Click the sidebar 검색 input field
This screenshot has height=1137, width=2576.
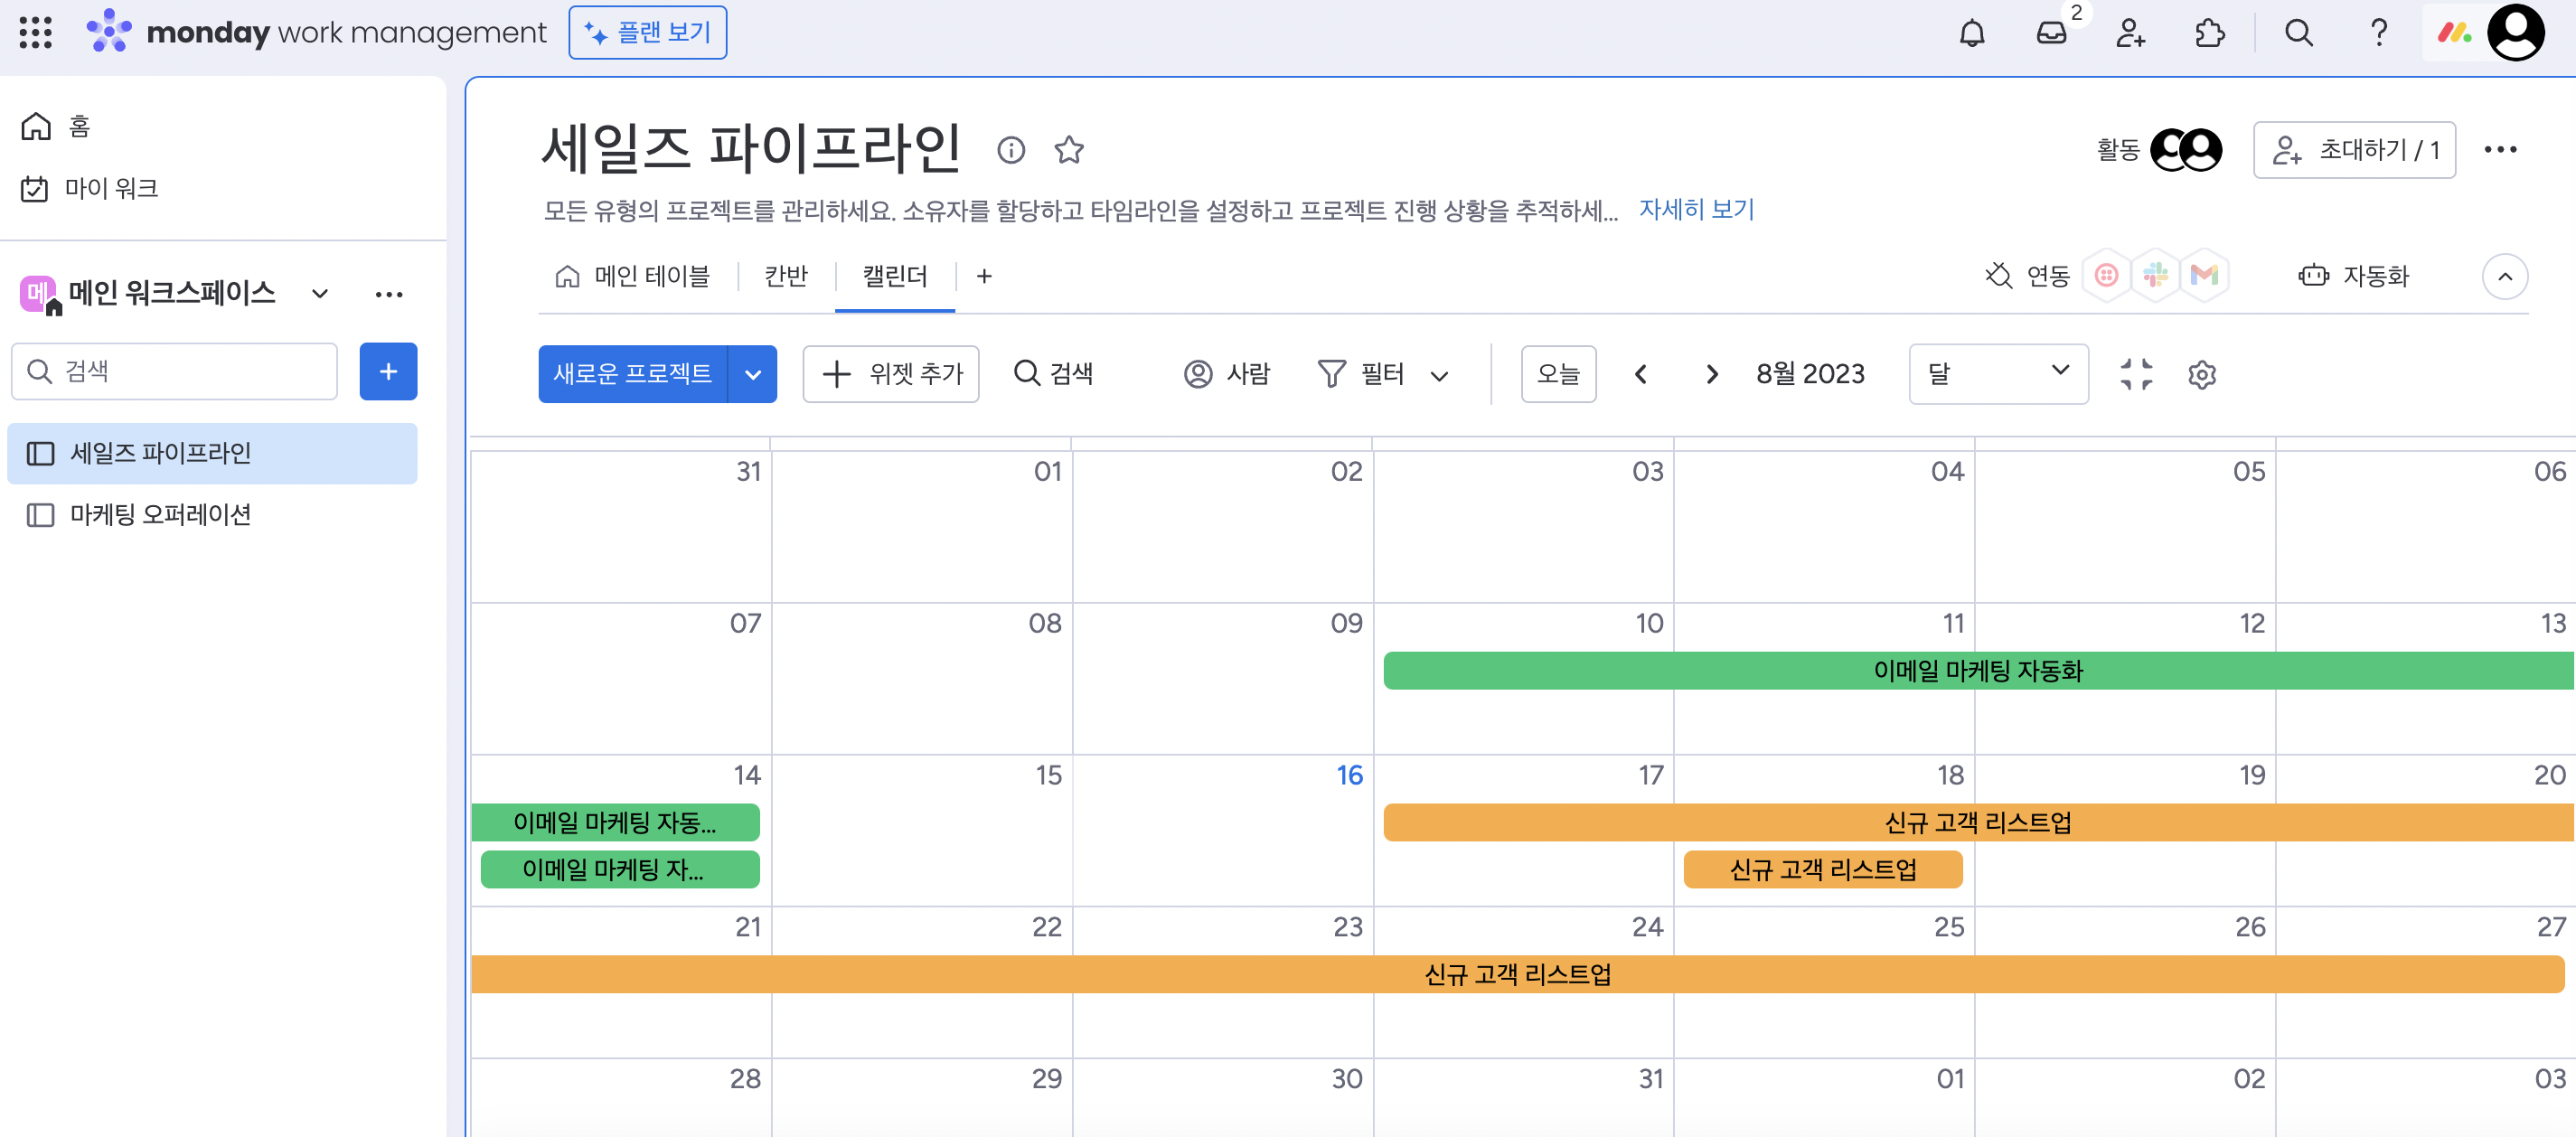pos(175,371)
